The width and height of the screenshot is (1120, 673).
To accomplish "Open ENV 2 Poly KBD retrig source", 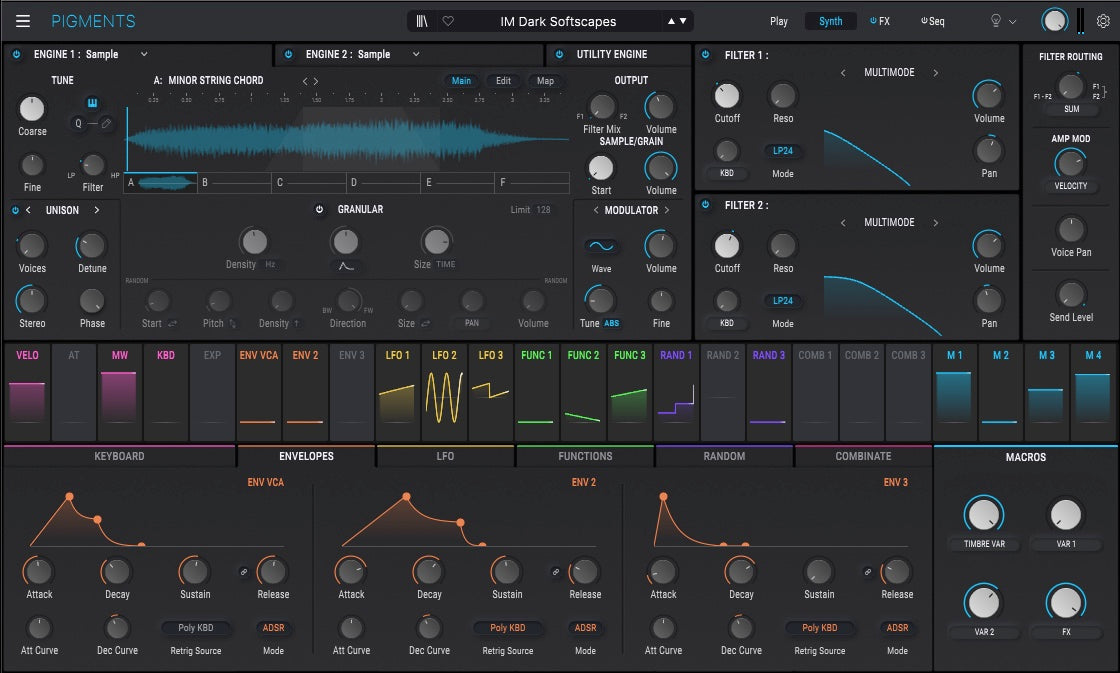I will coord(507,628).
